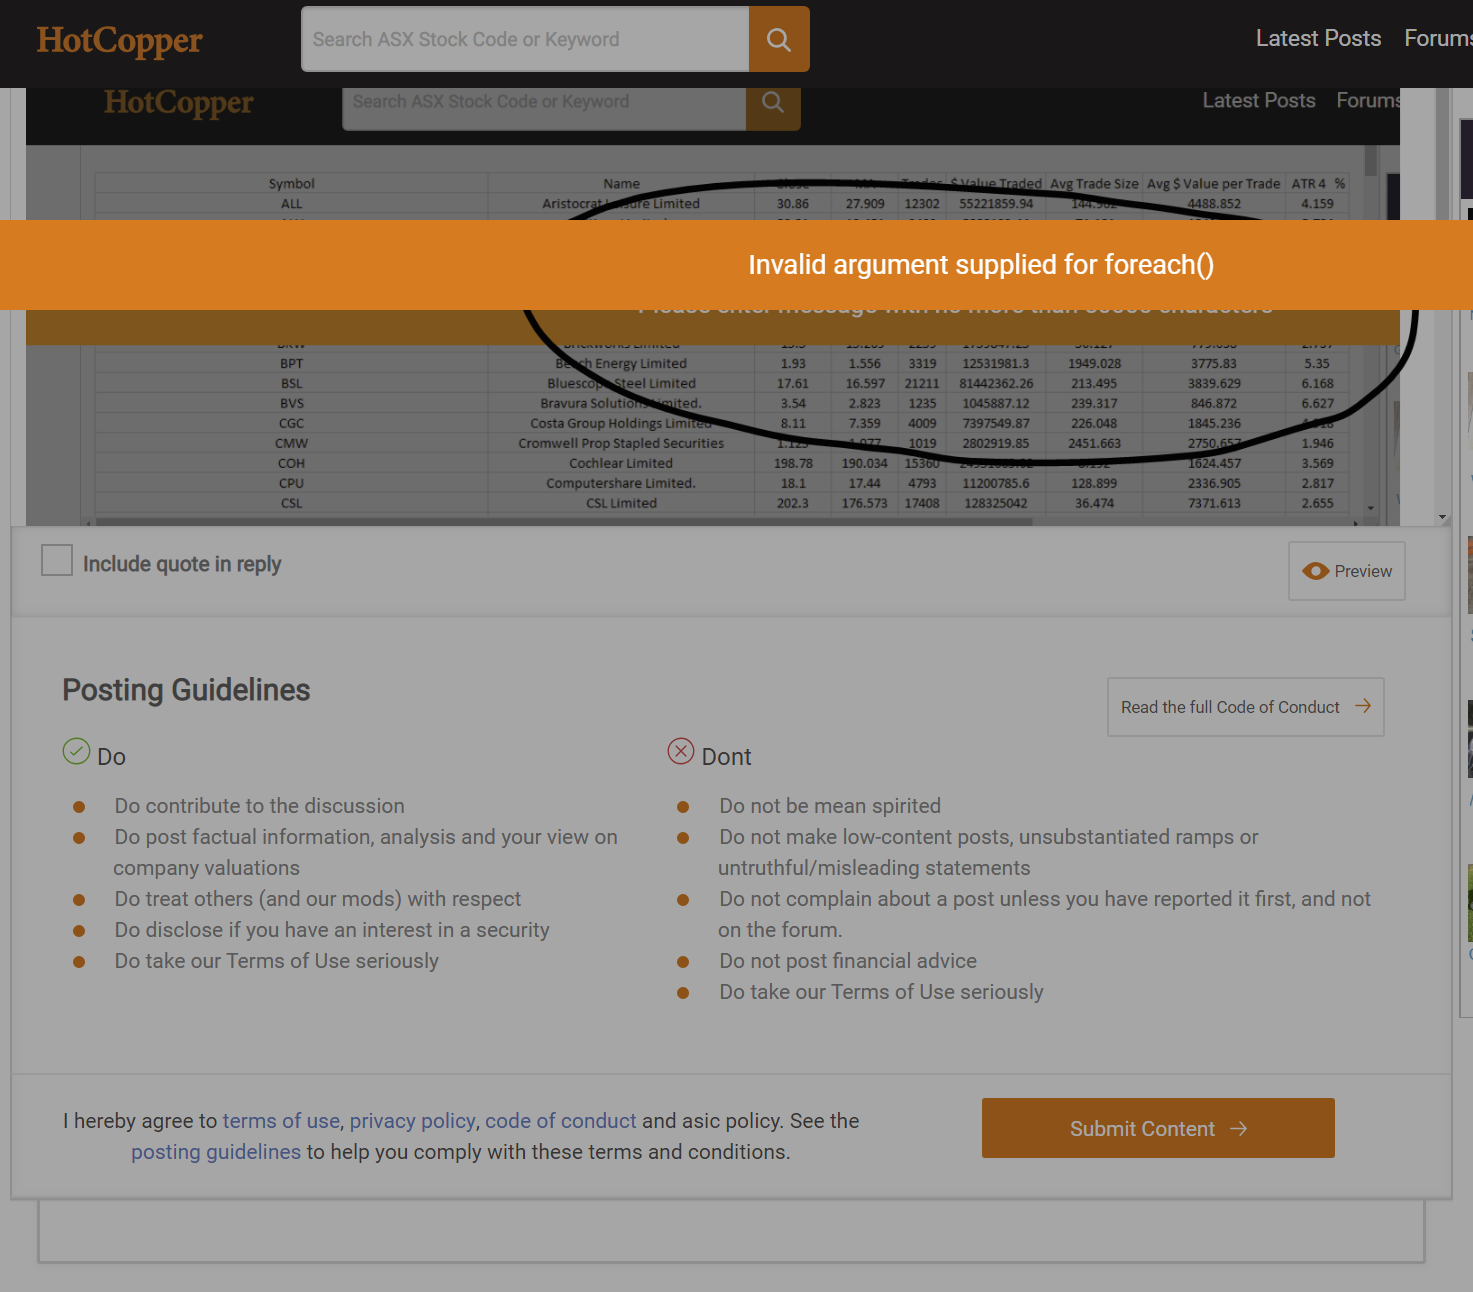
Task: Click the Symbol column header in table
Action: 291,184
